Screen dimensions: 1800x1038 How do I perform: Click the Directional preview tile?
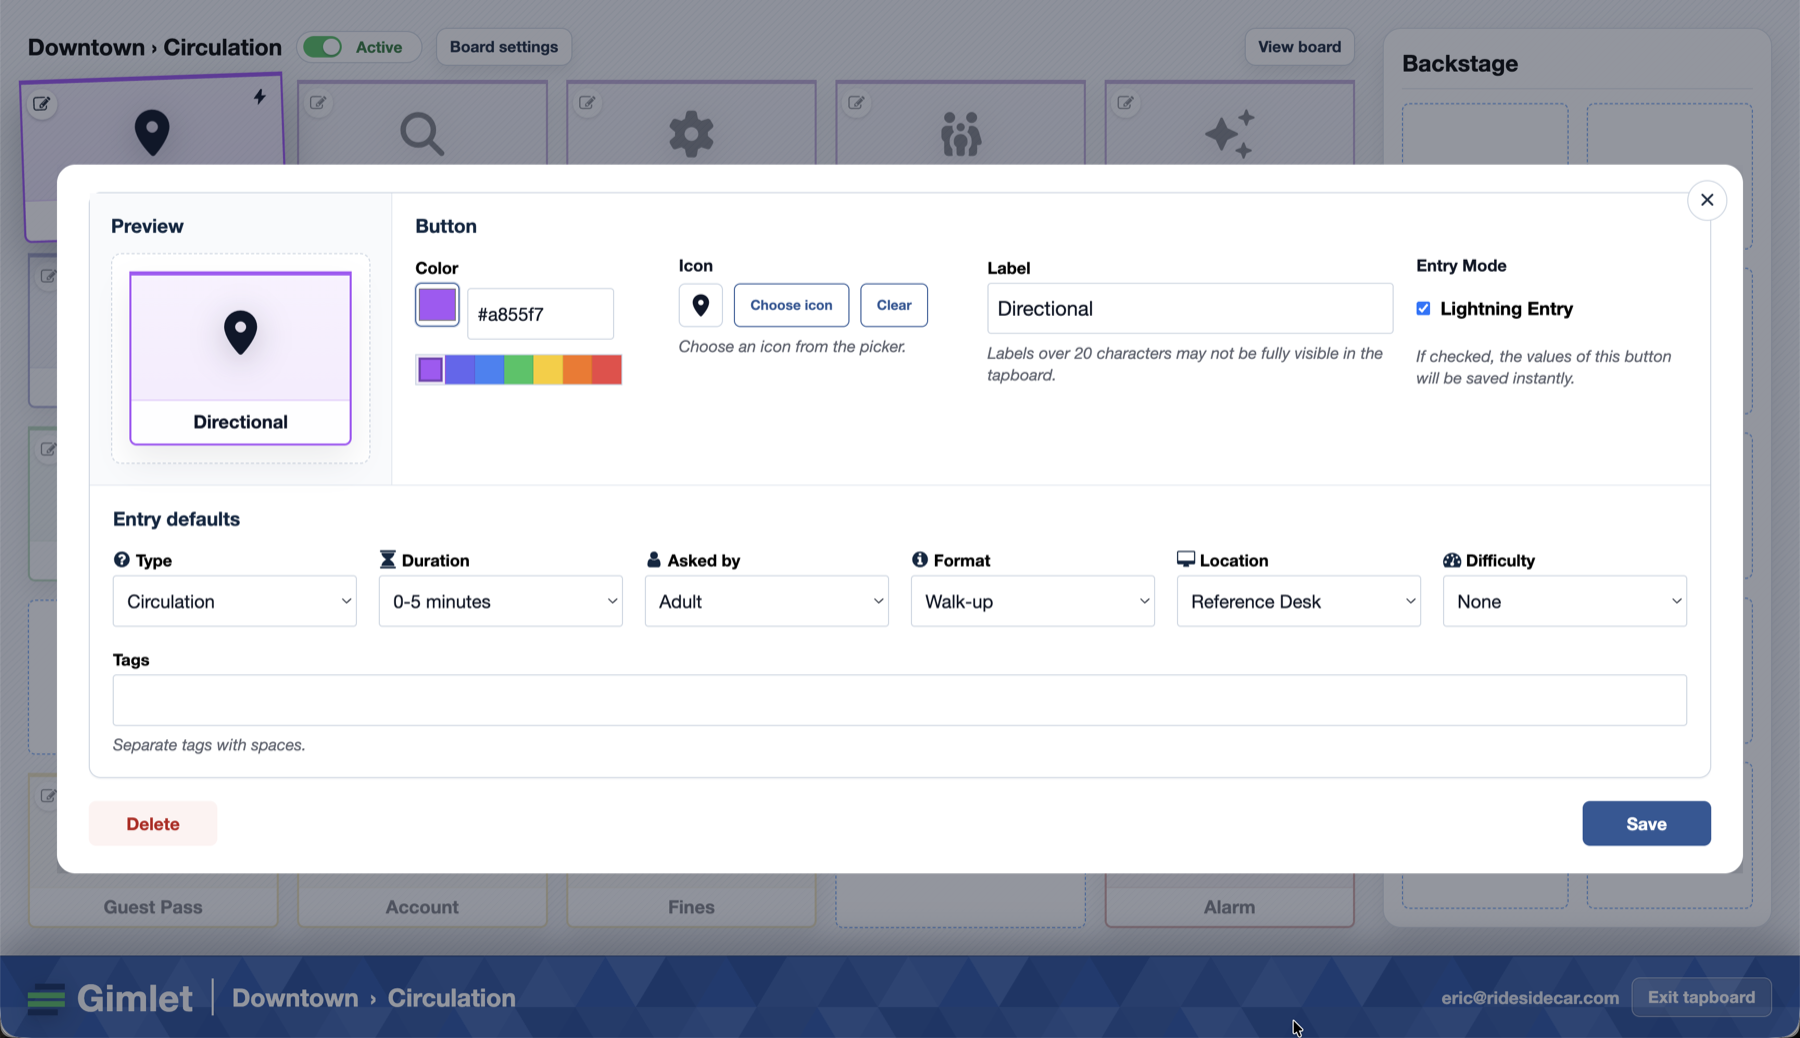(x=240, y=358)
